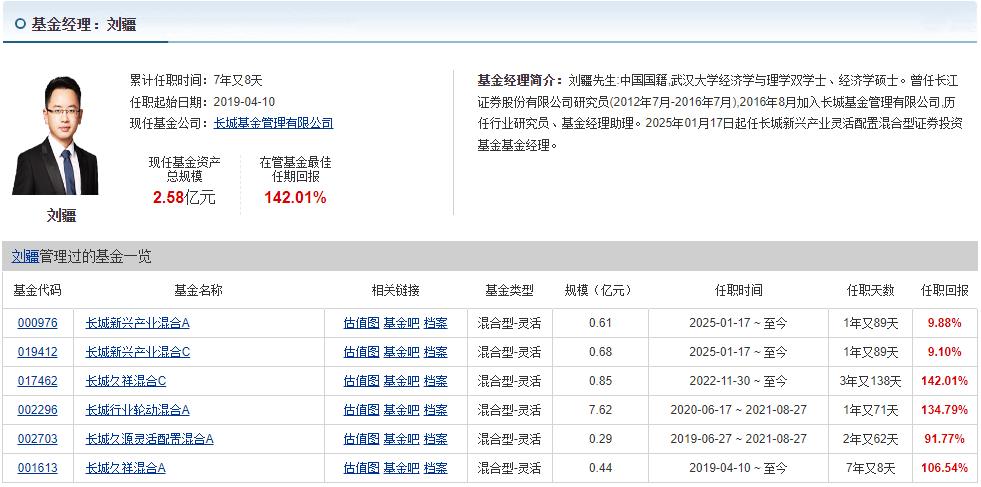
Task: Click 刘疆 link in funds list heading
Action: point(25,256)
